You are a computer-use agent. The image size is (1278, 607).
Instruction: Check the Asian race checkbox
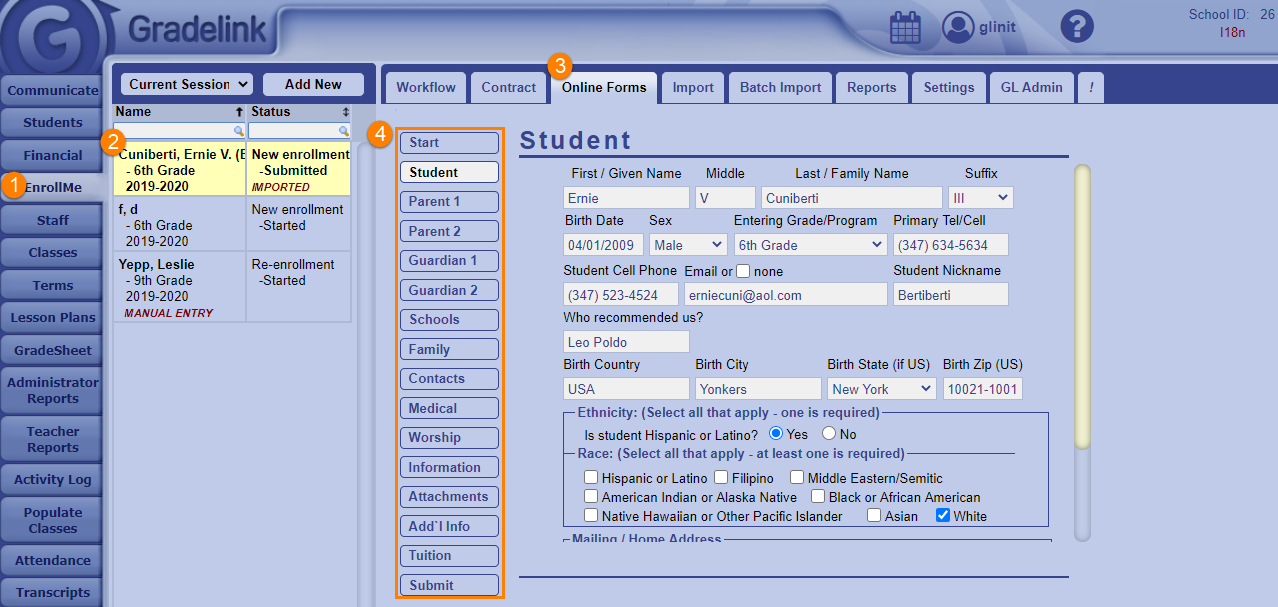coord(874,516)
